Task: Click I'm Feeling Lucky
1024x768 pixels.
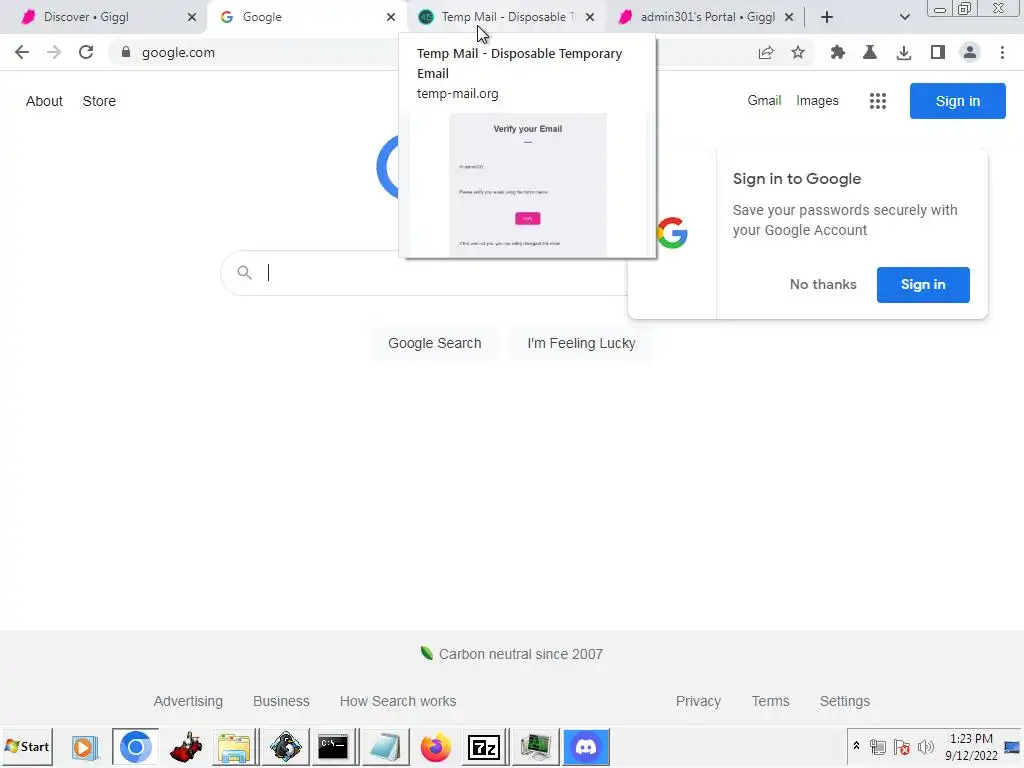Action: coord(581,343)
